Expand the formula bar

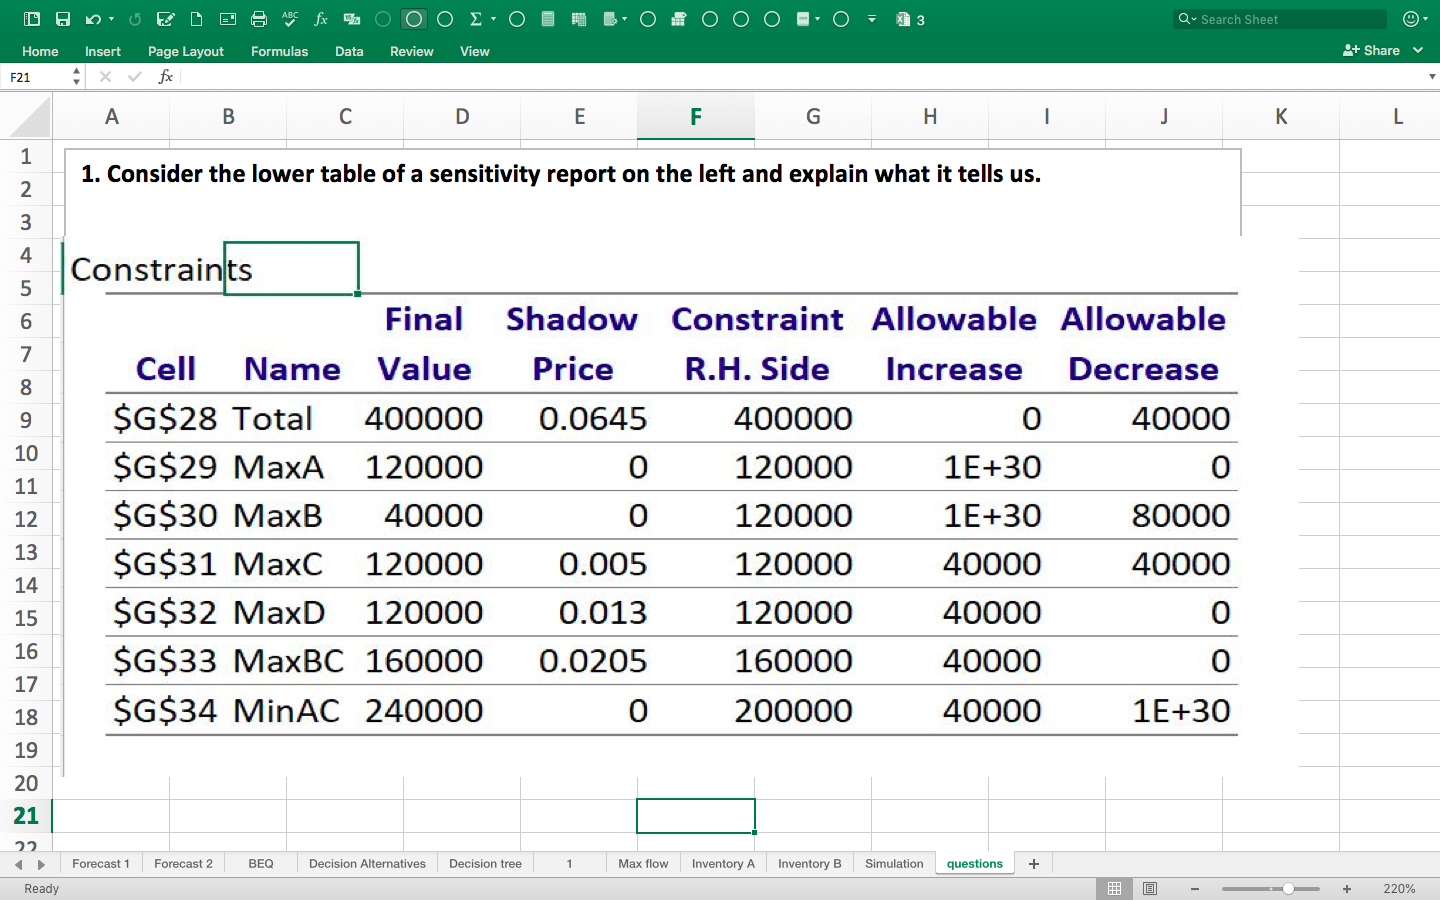1432,77
